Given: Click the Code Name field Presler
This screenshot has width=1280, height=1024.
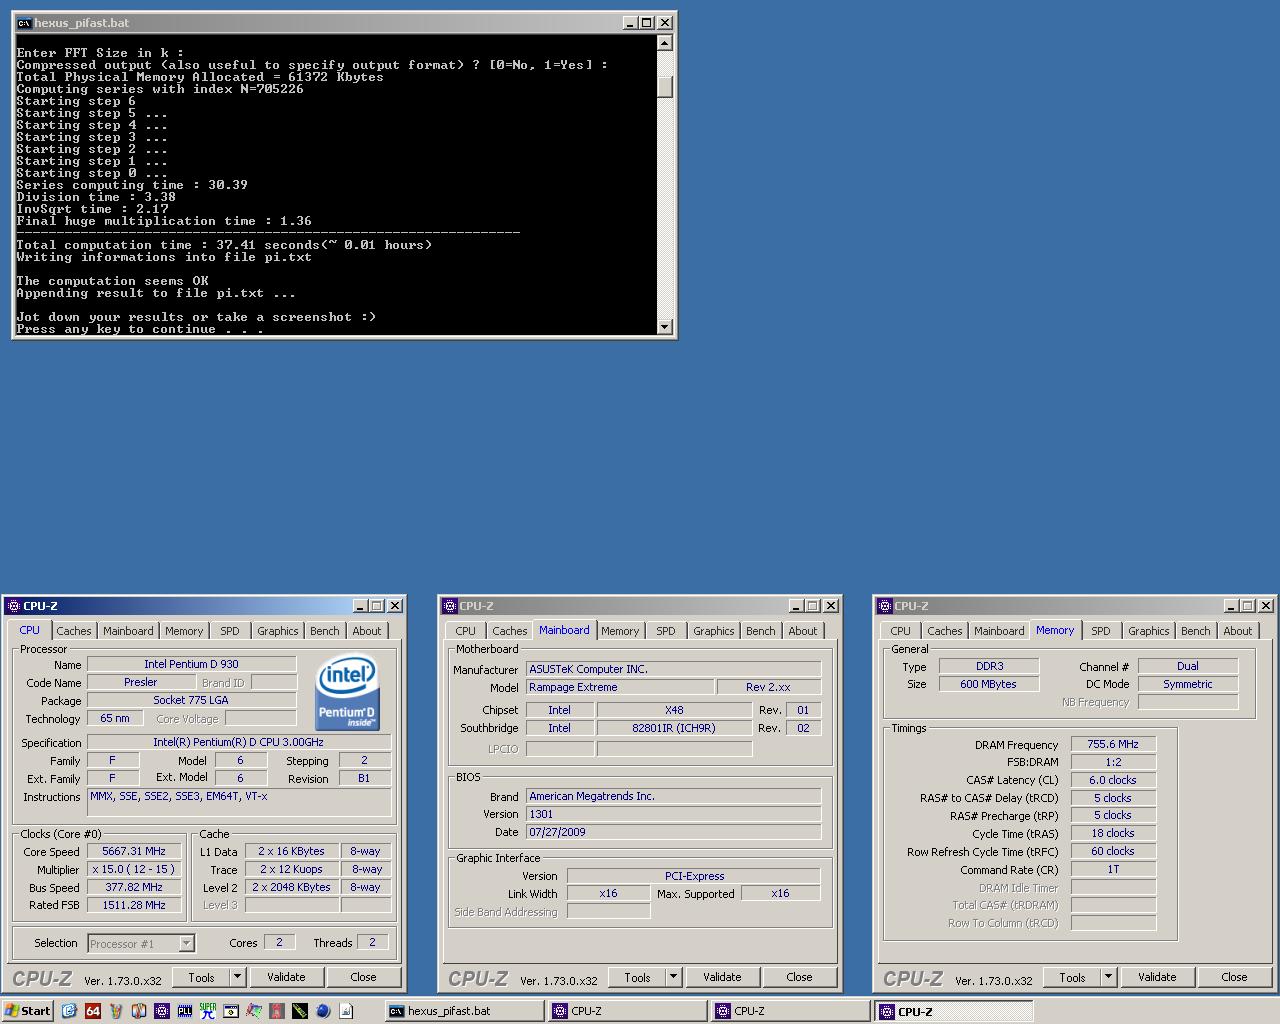Looking at the screenshot, I should point(141,682).
